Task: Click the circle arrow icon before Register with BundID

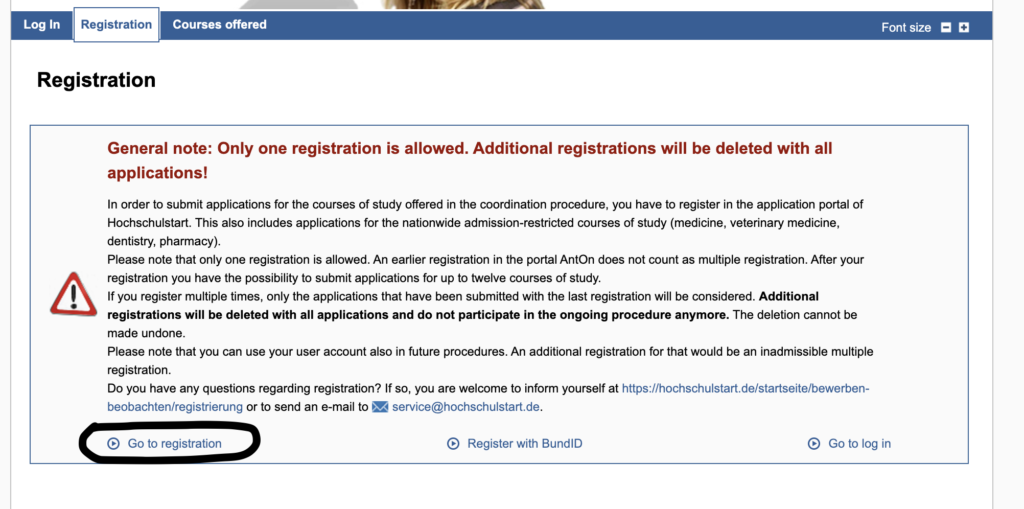Action: (x=453, y=443)
